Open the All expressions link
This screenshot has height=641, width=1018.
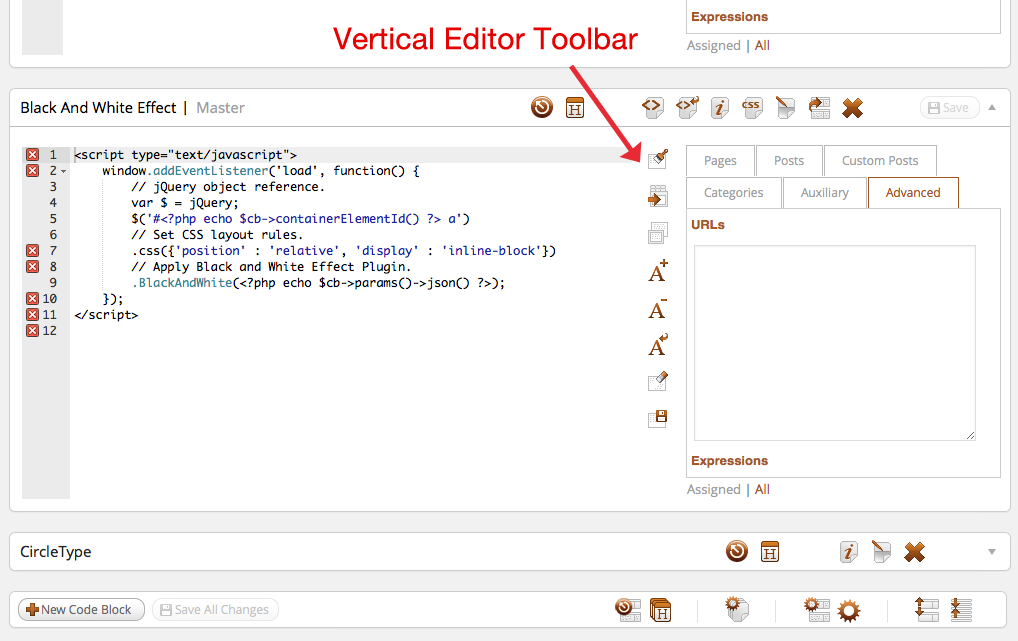coord(762,489)
